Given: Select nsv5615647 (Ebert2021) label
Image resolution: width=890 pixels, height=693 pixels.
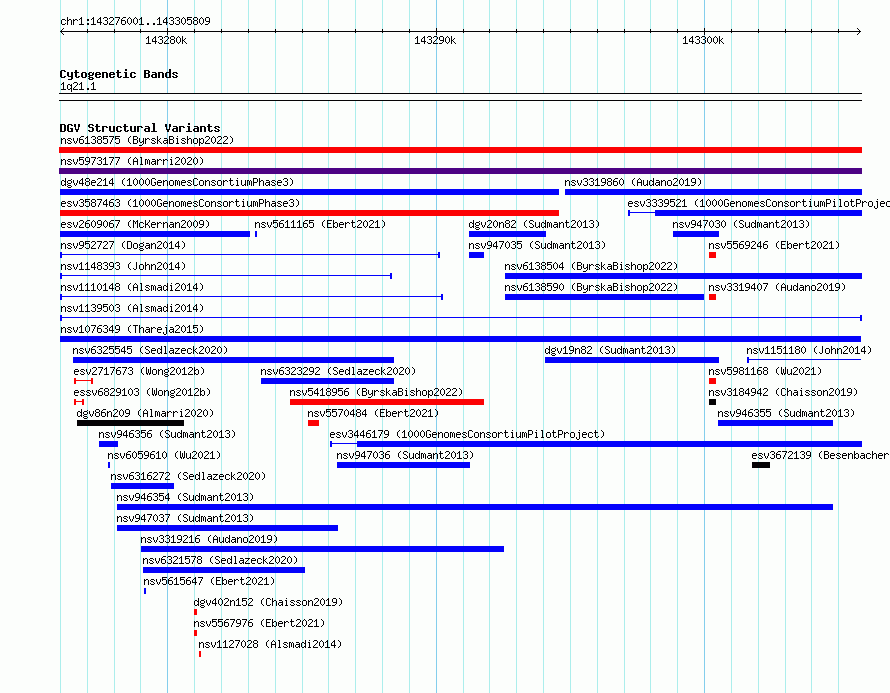Looking at the screenshot, I should tap(209, 581).
